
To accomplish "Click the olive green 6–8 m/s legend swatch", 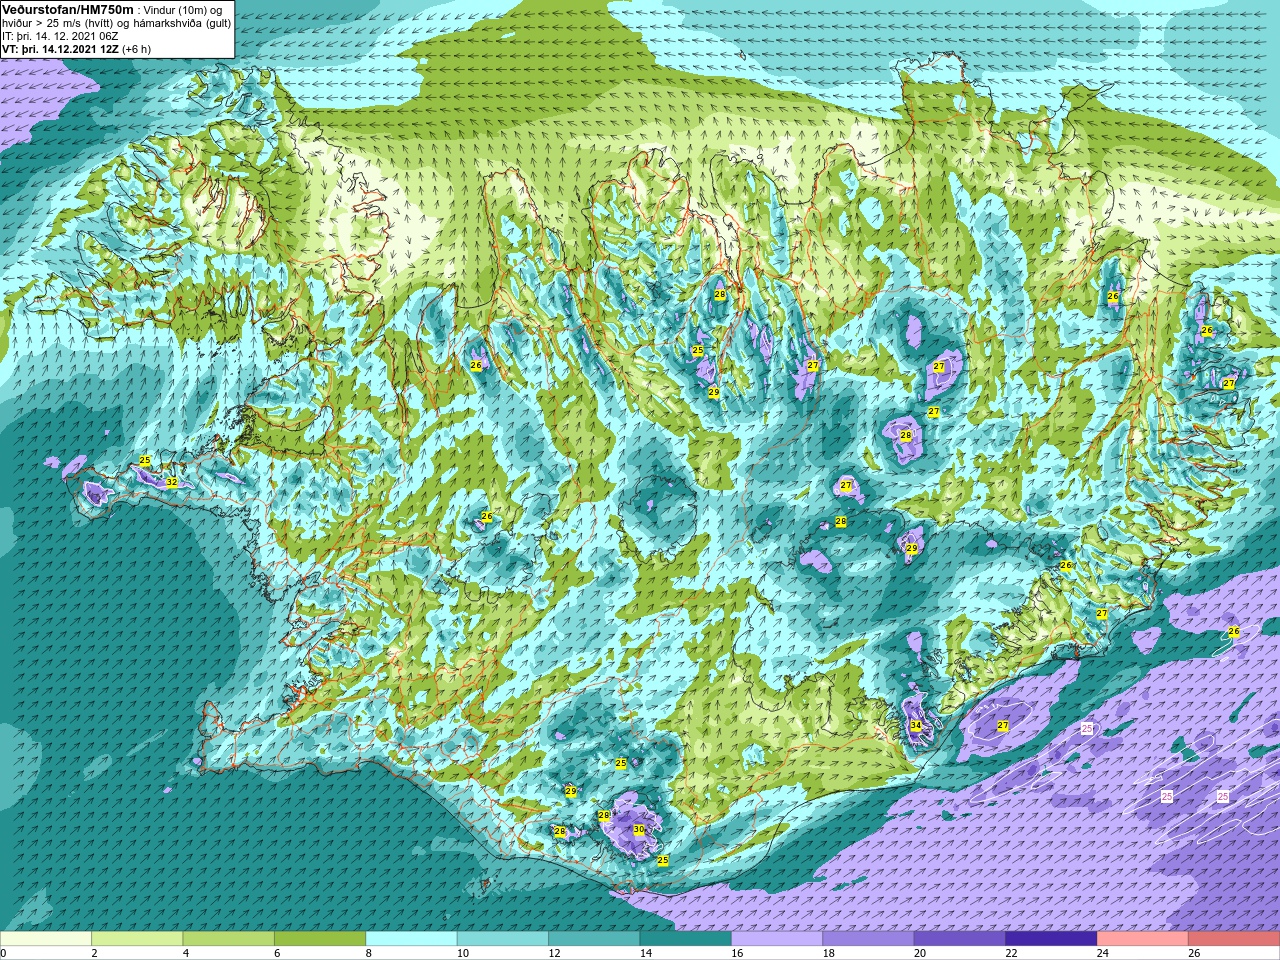I will [x=320, y=938].
